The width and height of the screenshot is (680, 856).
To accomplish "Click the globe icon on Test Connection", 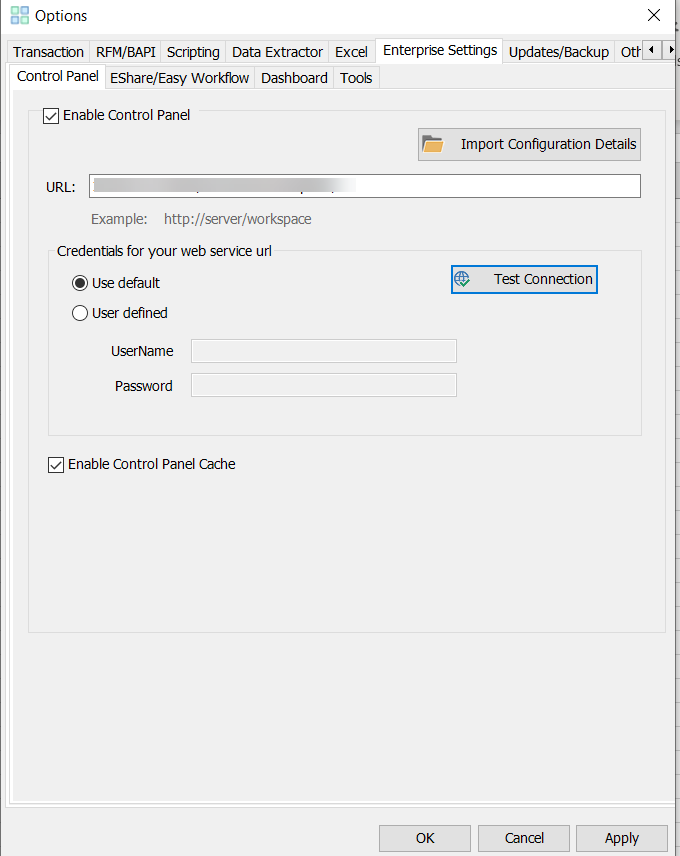I will click(x=462, y=280).
